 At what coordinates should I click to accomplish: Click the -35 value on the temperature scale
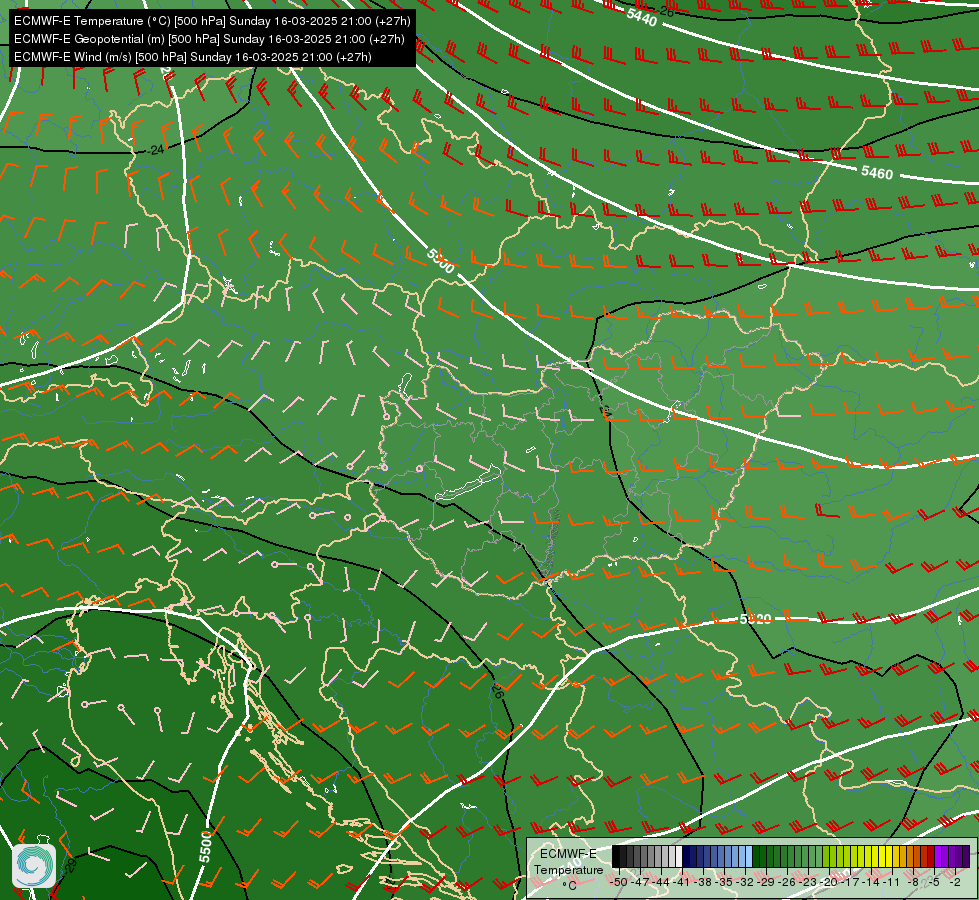(x=724, y=882)
